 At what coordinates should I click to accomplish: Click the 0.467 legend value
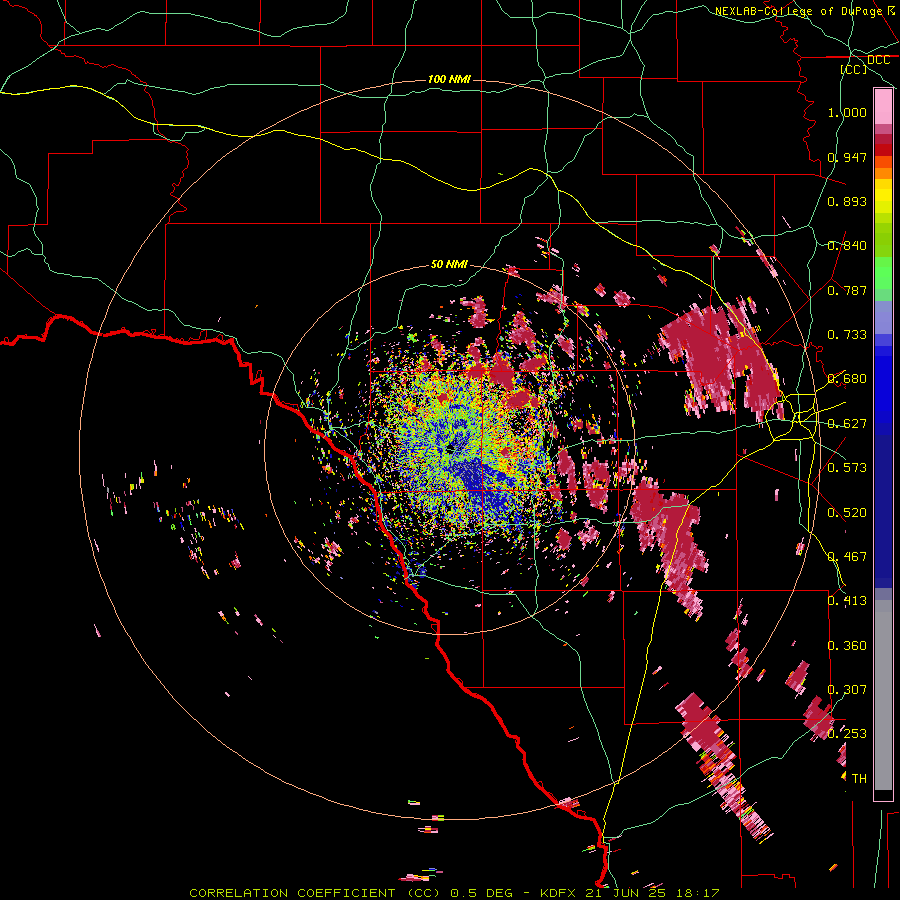click(x=847, y=557)
